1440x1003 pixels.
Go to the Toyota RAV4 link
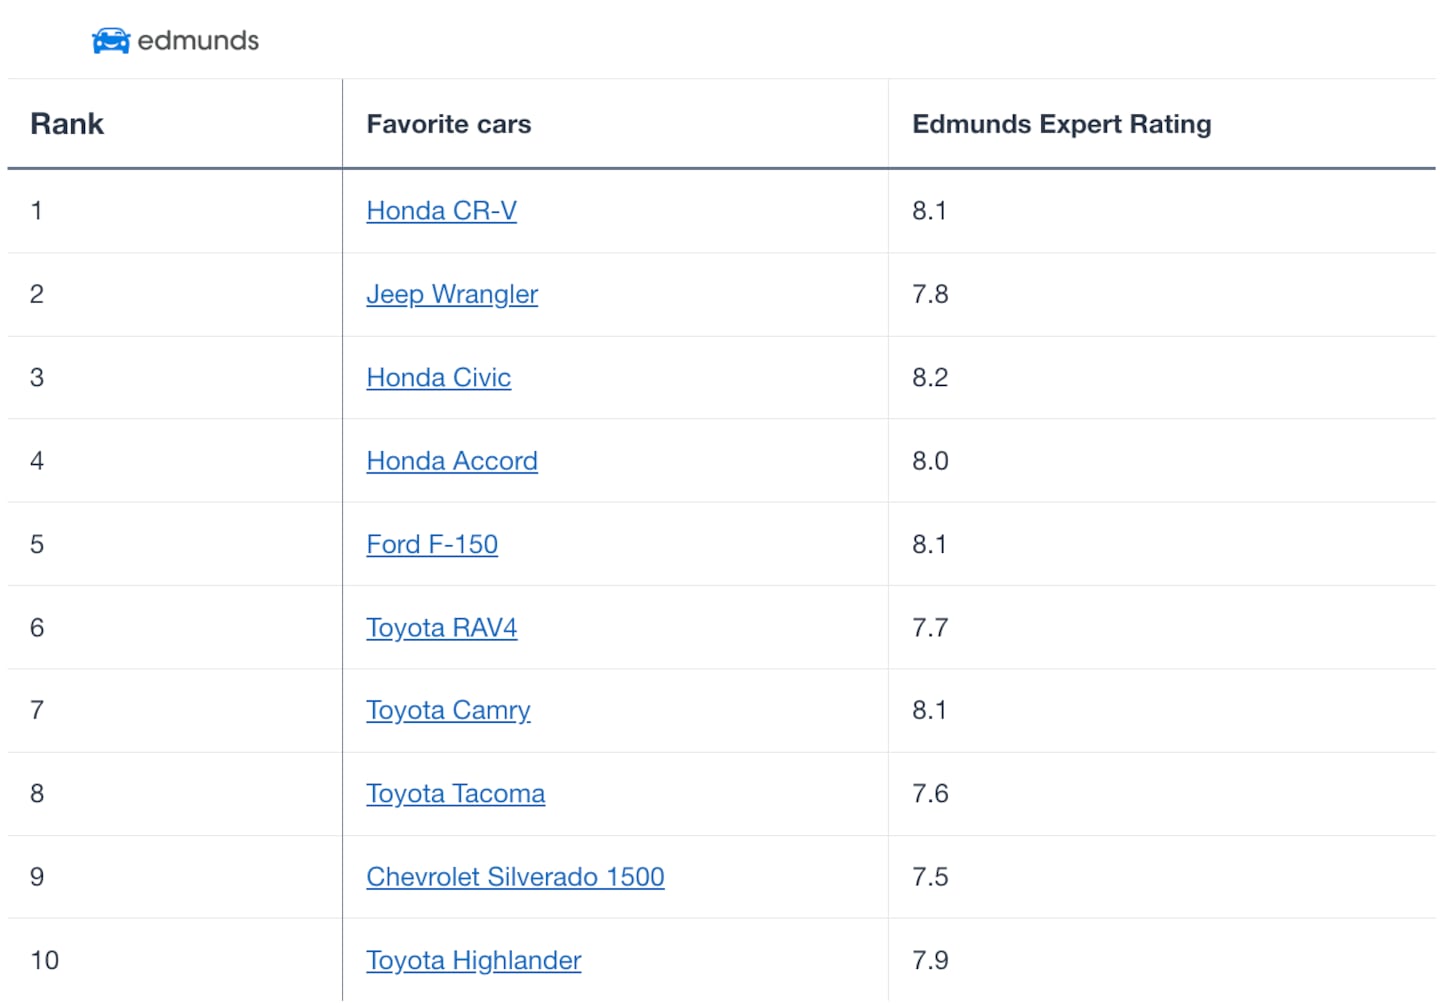441,628
